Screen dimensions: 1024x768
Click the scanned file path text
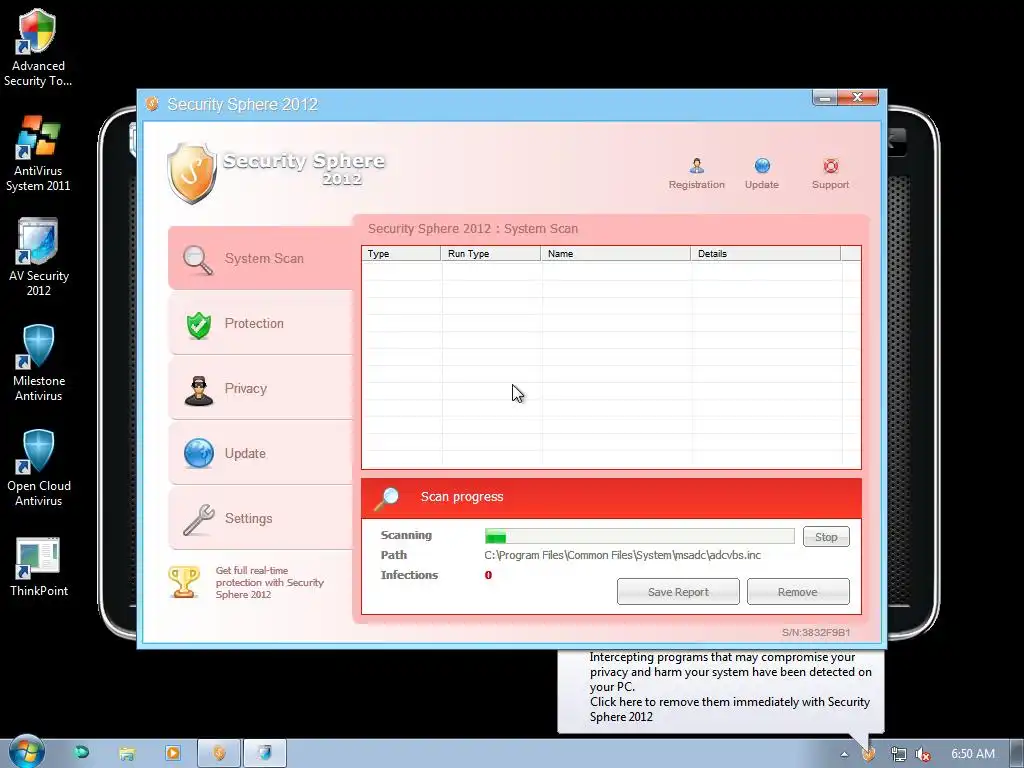click(622, 555)
